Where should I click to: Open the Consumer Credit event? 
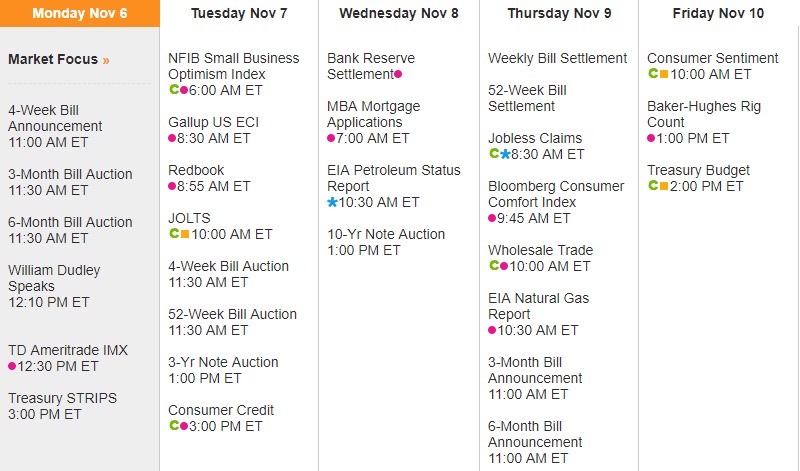click(221, 410)
